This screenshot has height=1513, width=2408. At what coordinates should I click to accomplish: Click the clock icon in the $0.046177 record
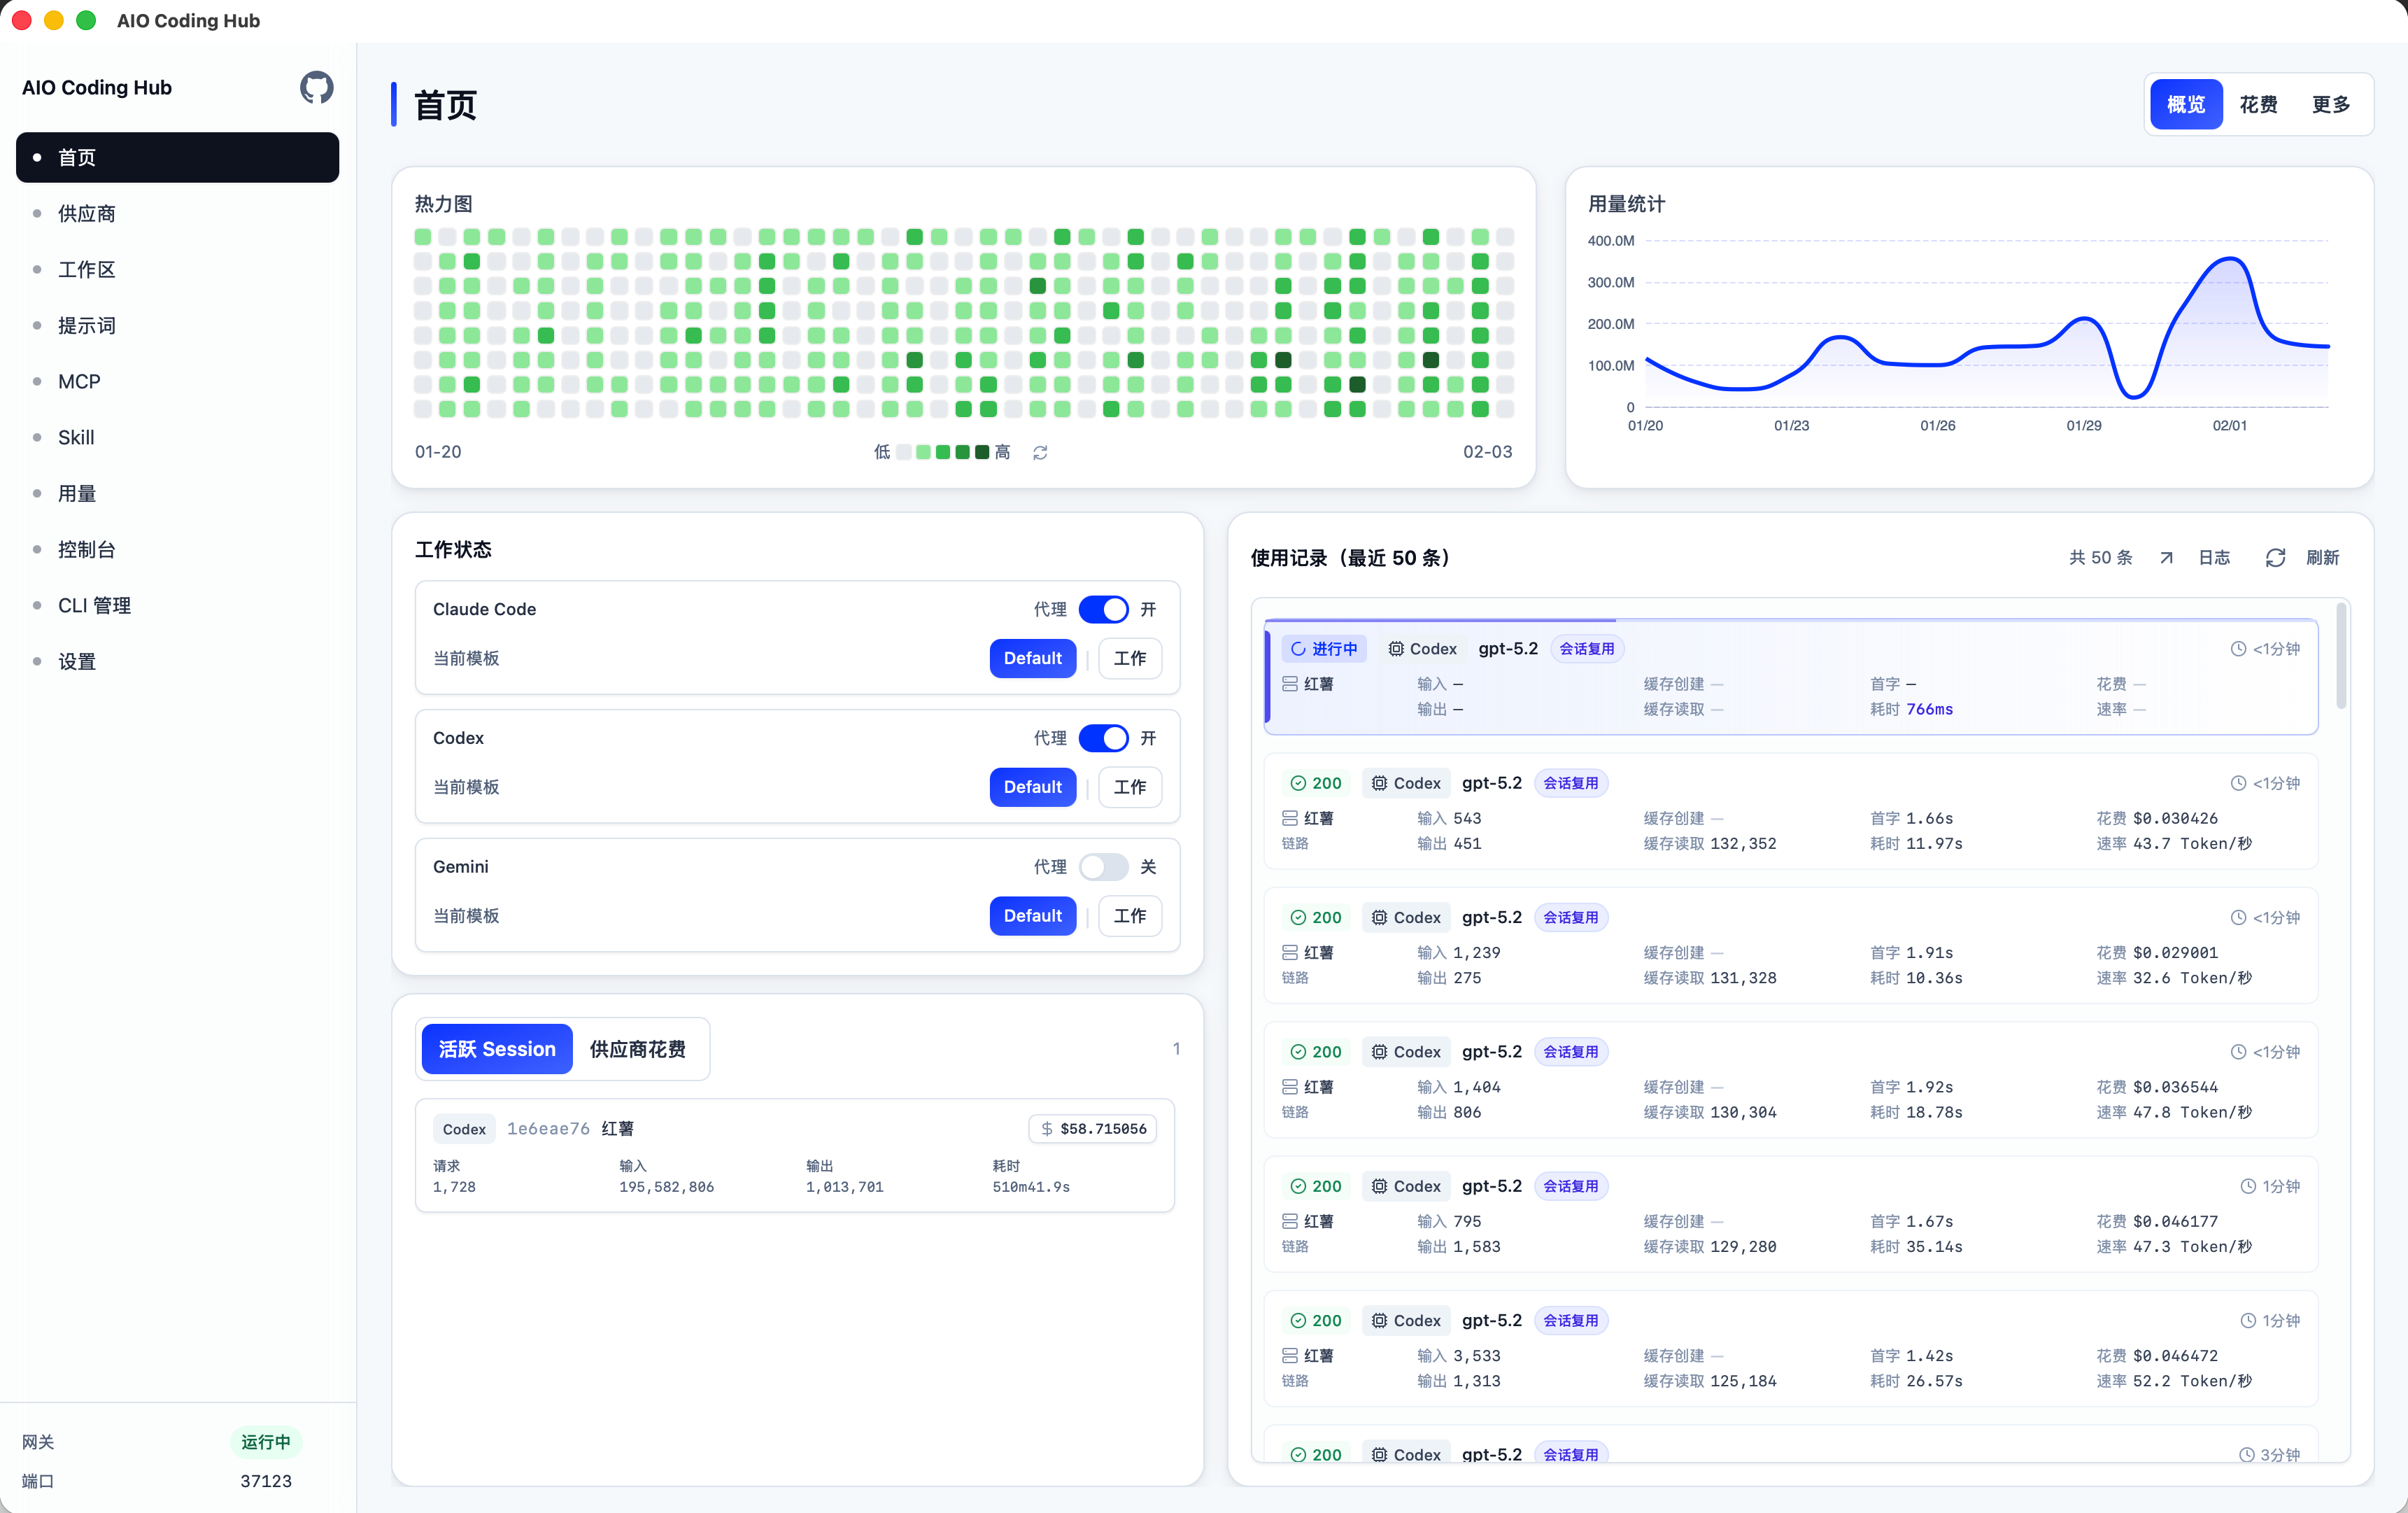(2248, 1186)
